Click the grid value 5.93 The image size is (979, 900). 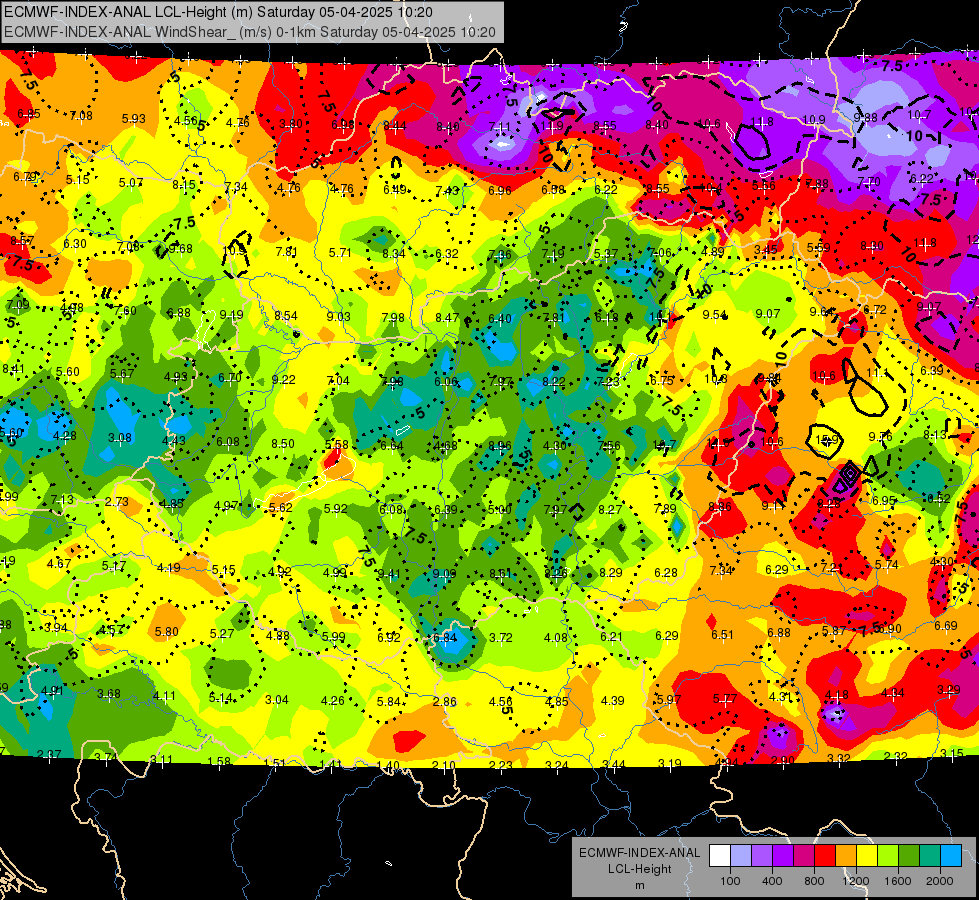click(x=134, y=118)
